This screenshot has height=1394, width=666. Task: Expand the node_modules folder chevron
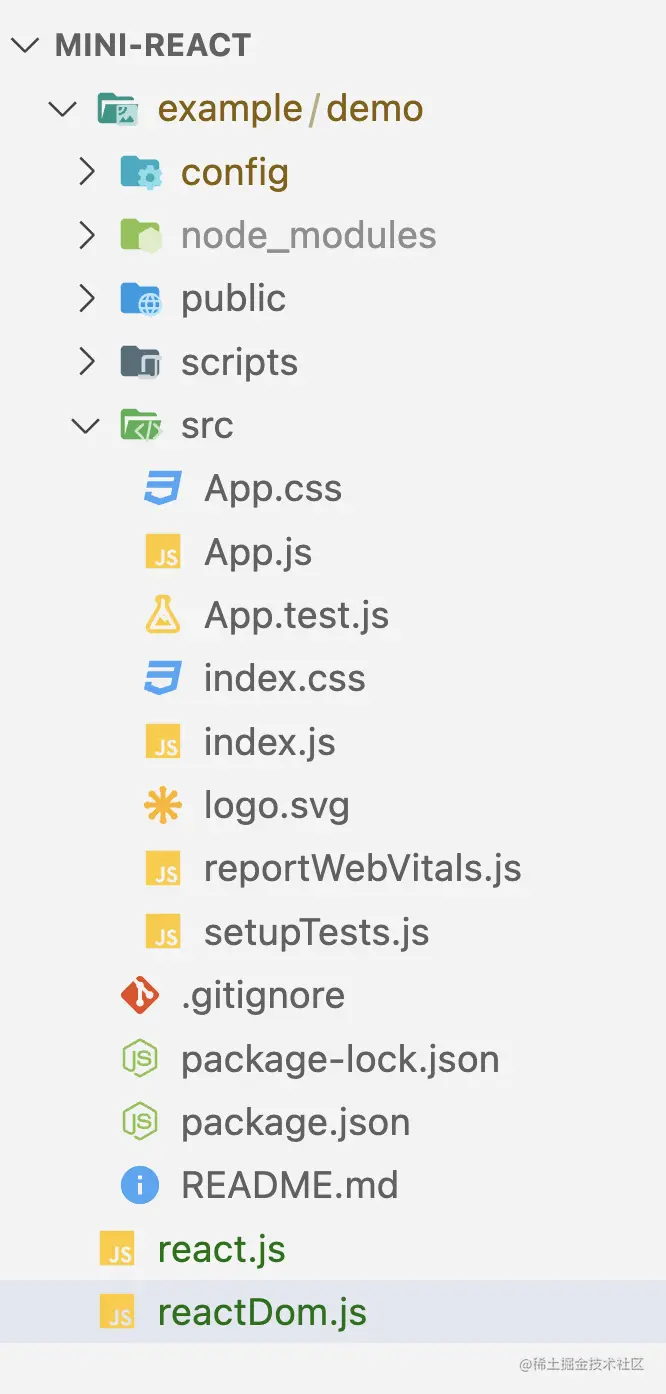coord(87,235)
